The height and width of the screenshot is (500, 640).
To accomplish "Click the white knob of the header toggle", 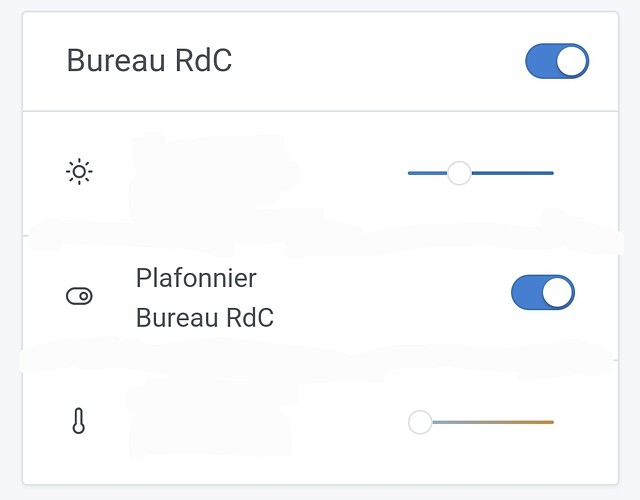I will (572, 61).
